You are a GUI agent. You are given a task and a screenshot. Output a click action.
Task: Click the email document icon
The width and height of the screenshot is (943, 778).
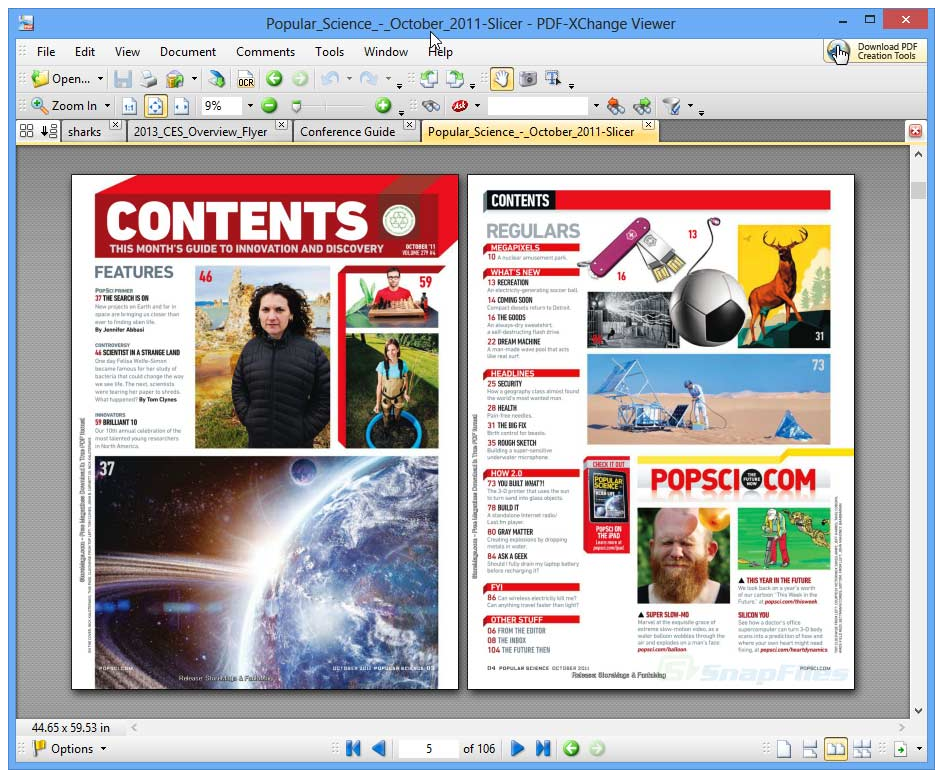tap(175, 79)
